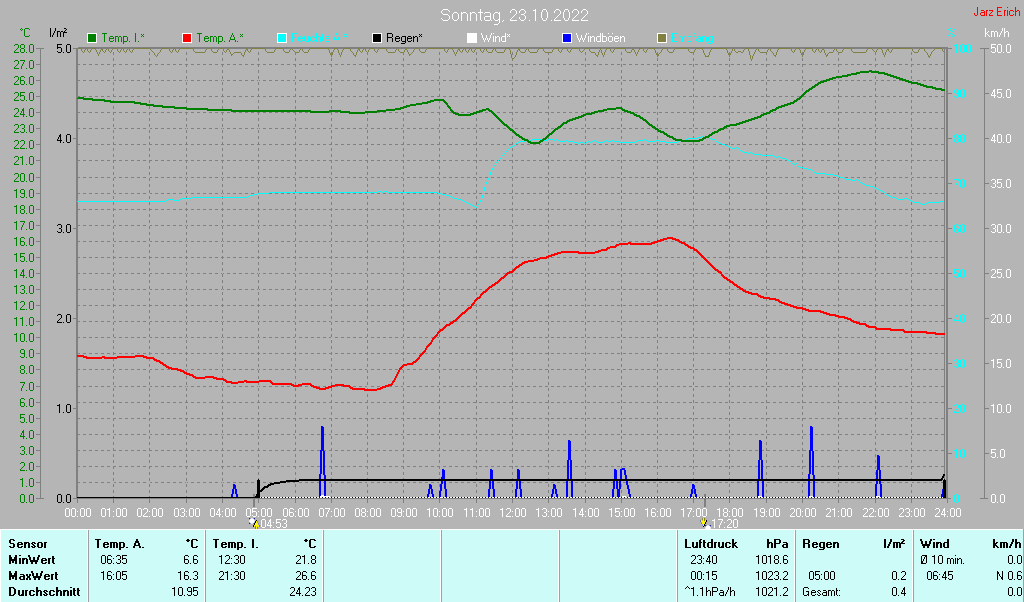Screen dimensions: 1024x602
Task: Click the chart title 'Sonntag, 23.10.2022'
Action: pyautogui.click(x=514, y=15)
